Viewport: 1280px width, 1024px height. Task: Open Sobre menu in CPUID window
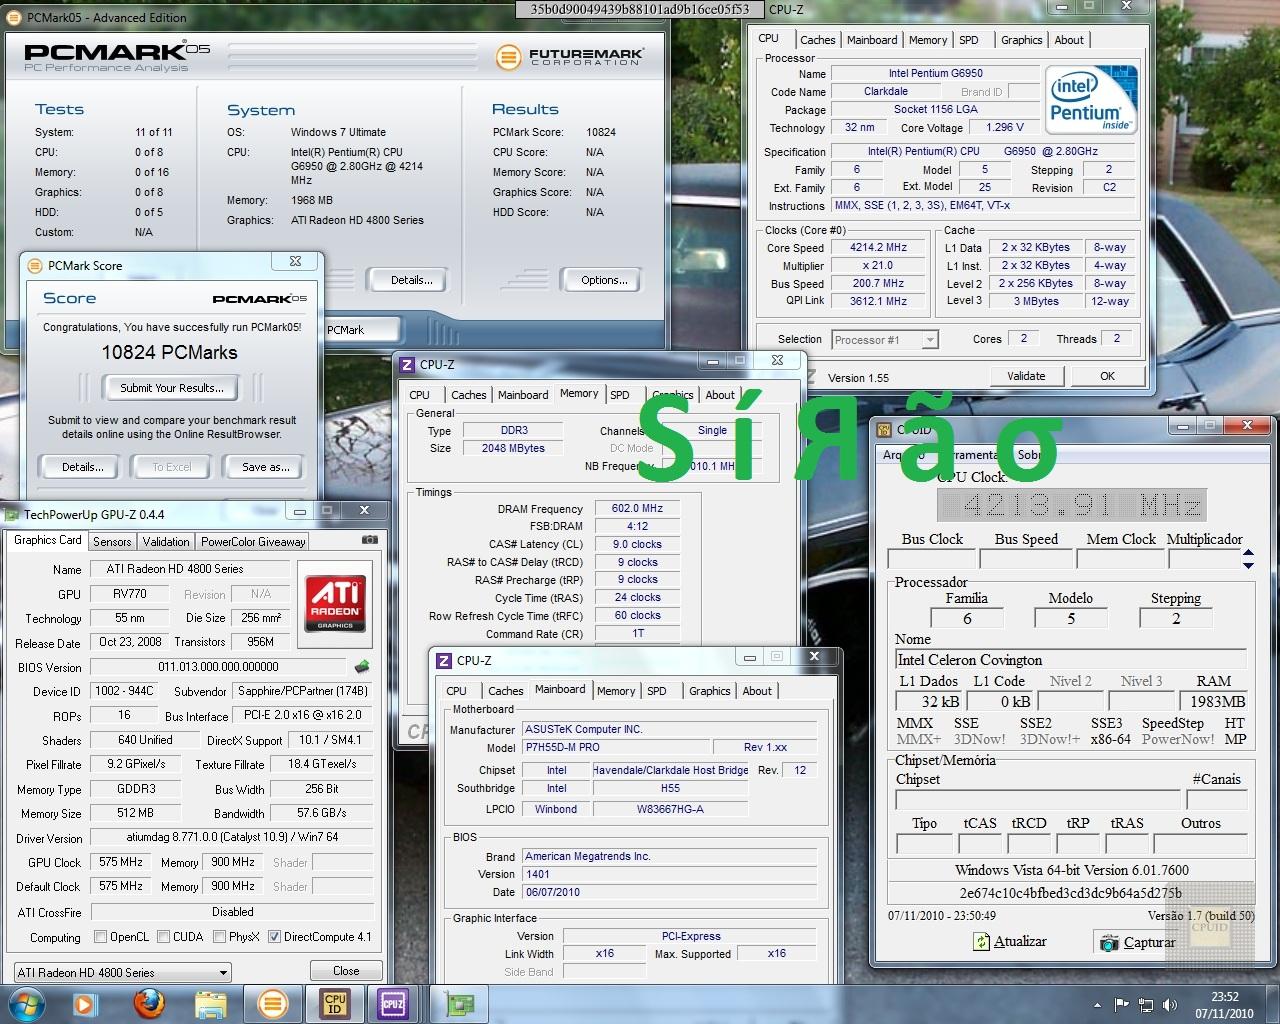pos(1028,454)
